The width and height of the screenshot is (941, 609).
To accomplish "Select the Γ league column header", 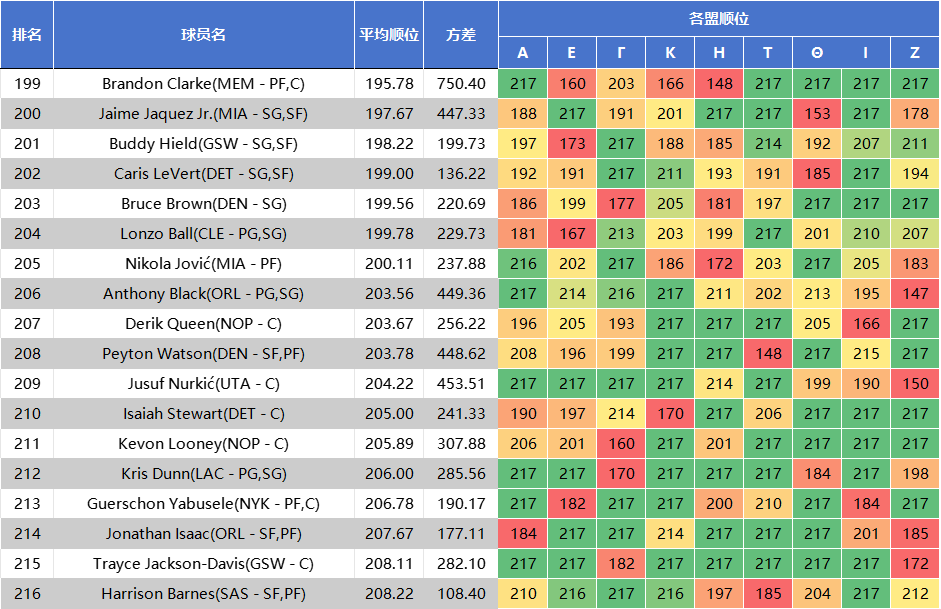I will [621, 53].
